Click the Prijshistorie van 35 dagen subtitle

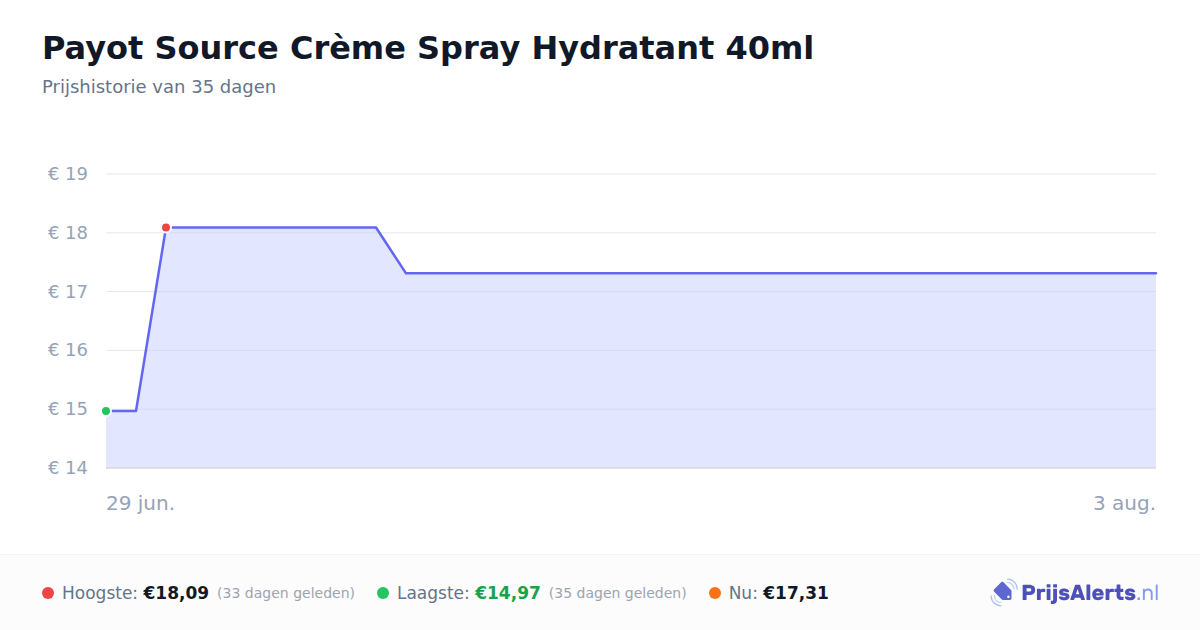coord(159,87)
